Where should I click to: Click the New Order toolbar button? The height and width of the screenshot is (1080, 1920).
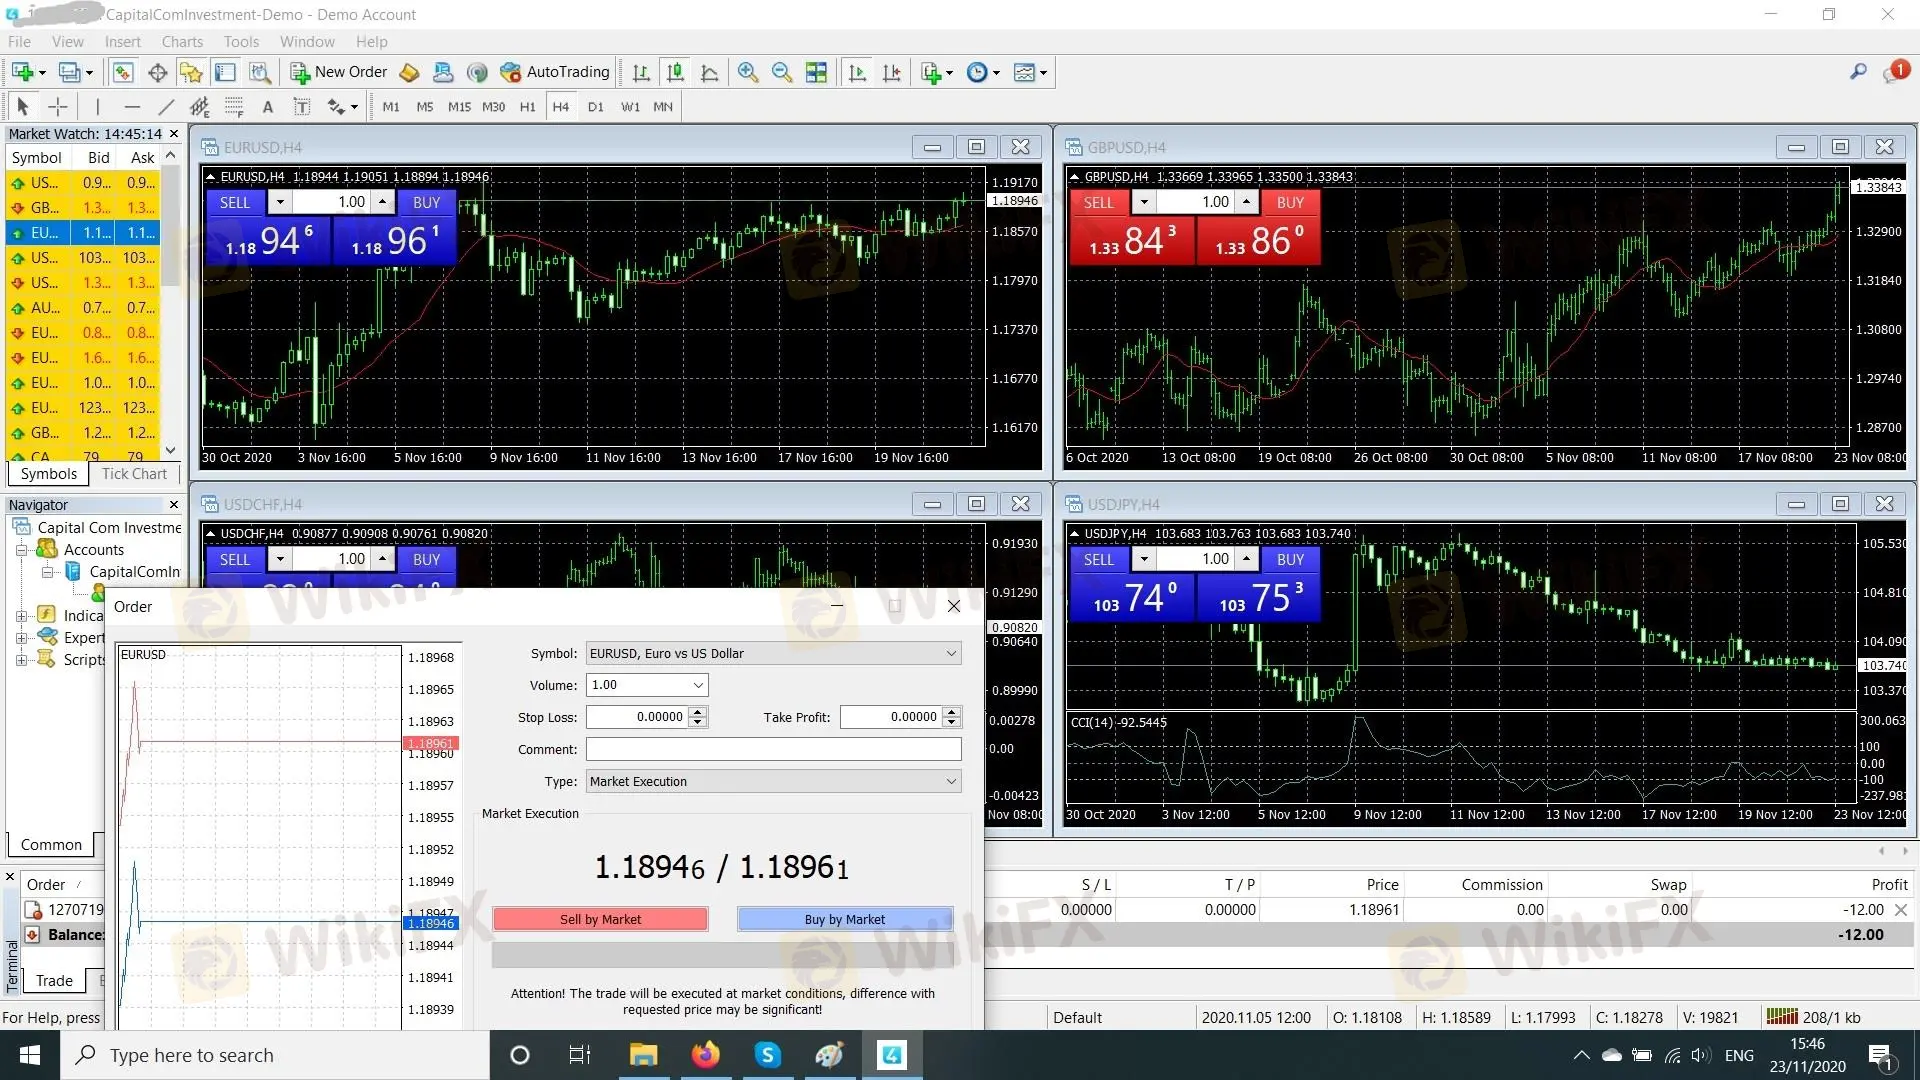tap(339, 72)
